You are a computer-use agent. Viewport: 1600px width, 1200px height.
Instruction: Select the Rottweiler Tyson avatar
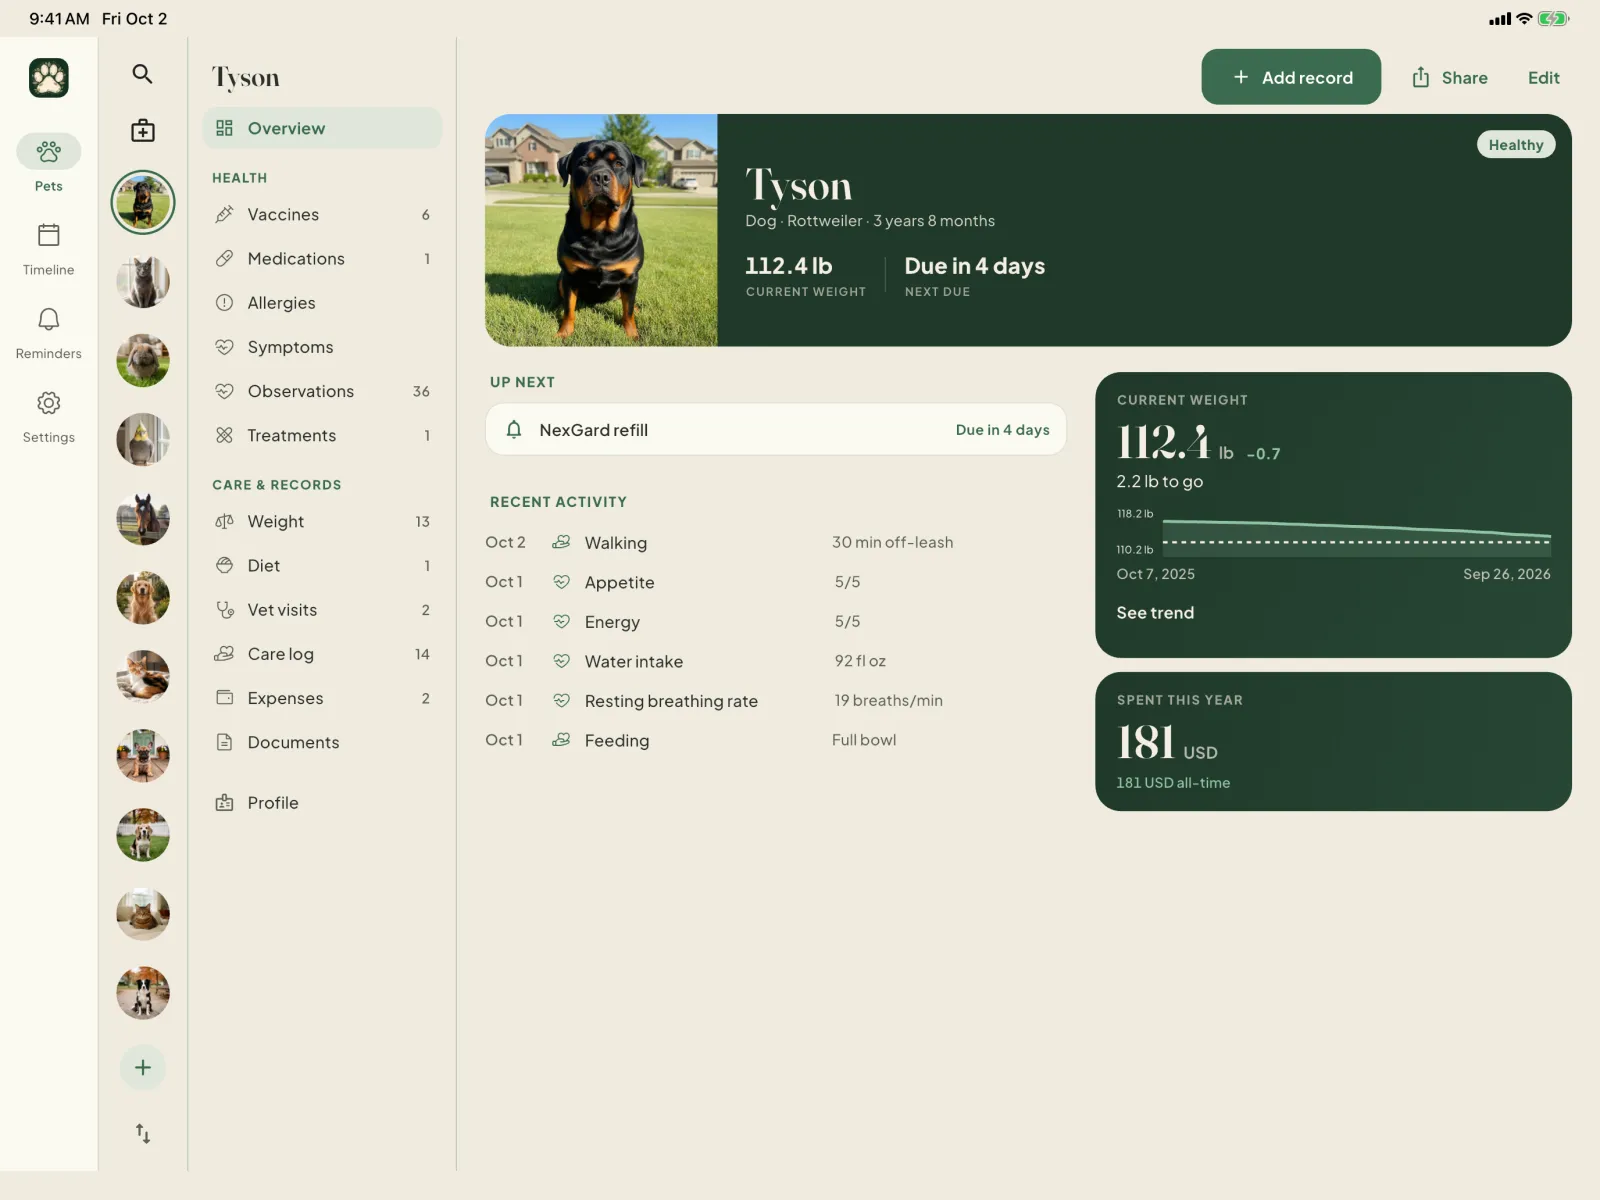pyautogui.click(x=143, y=202)
